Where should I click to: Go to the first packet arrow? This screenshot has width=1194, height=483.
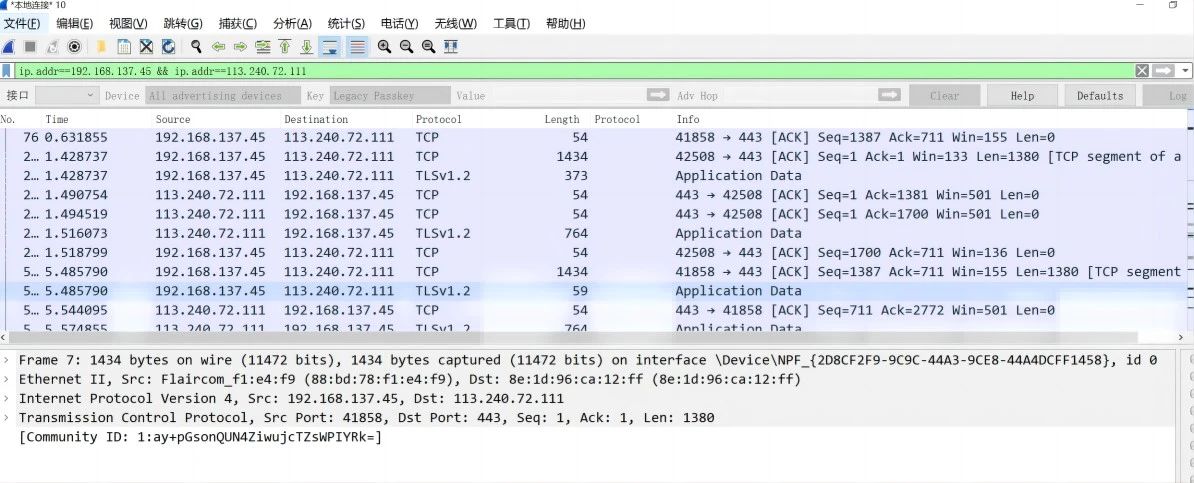click(285, 46)
